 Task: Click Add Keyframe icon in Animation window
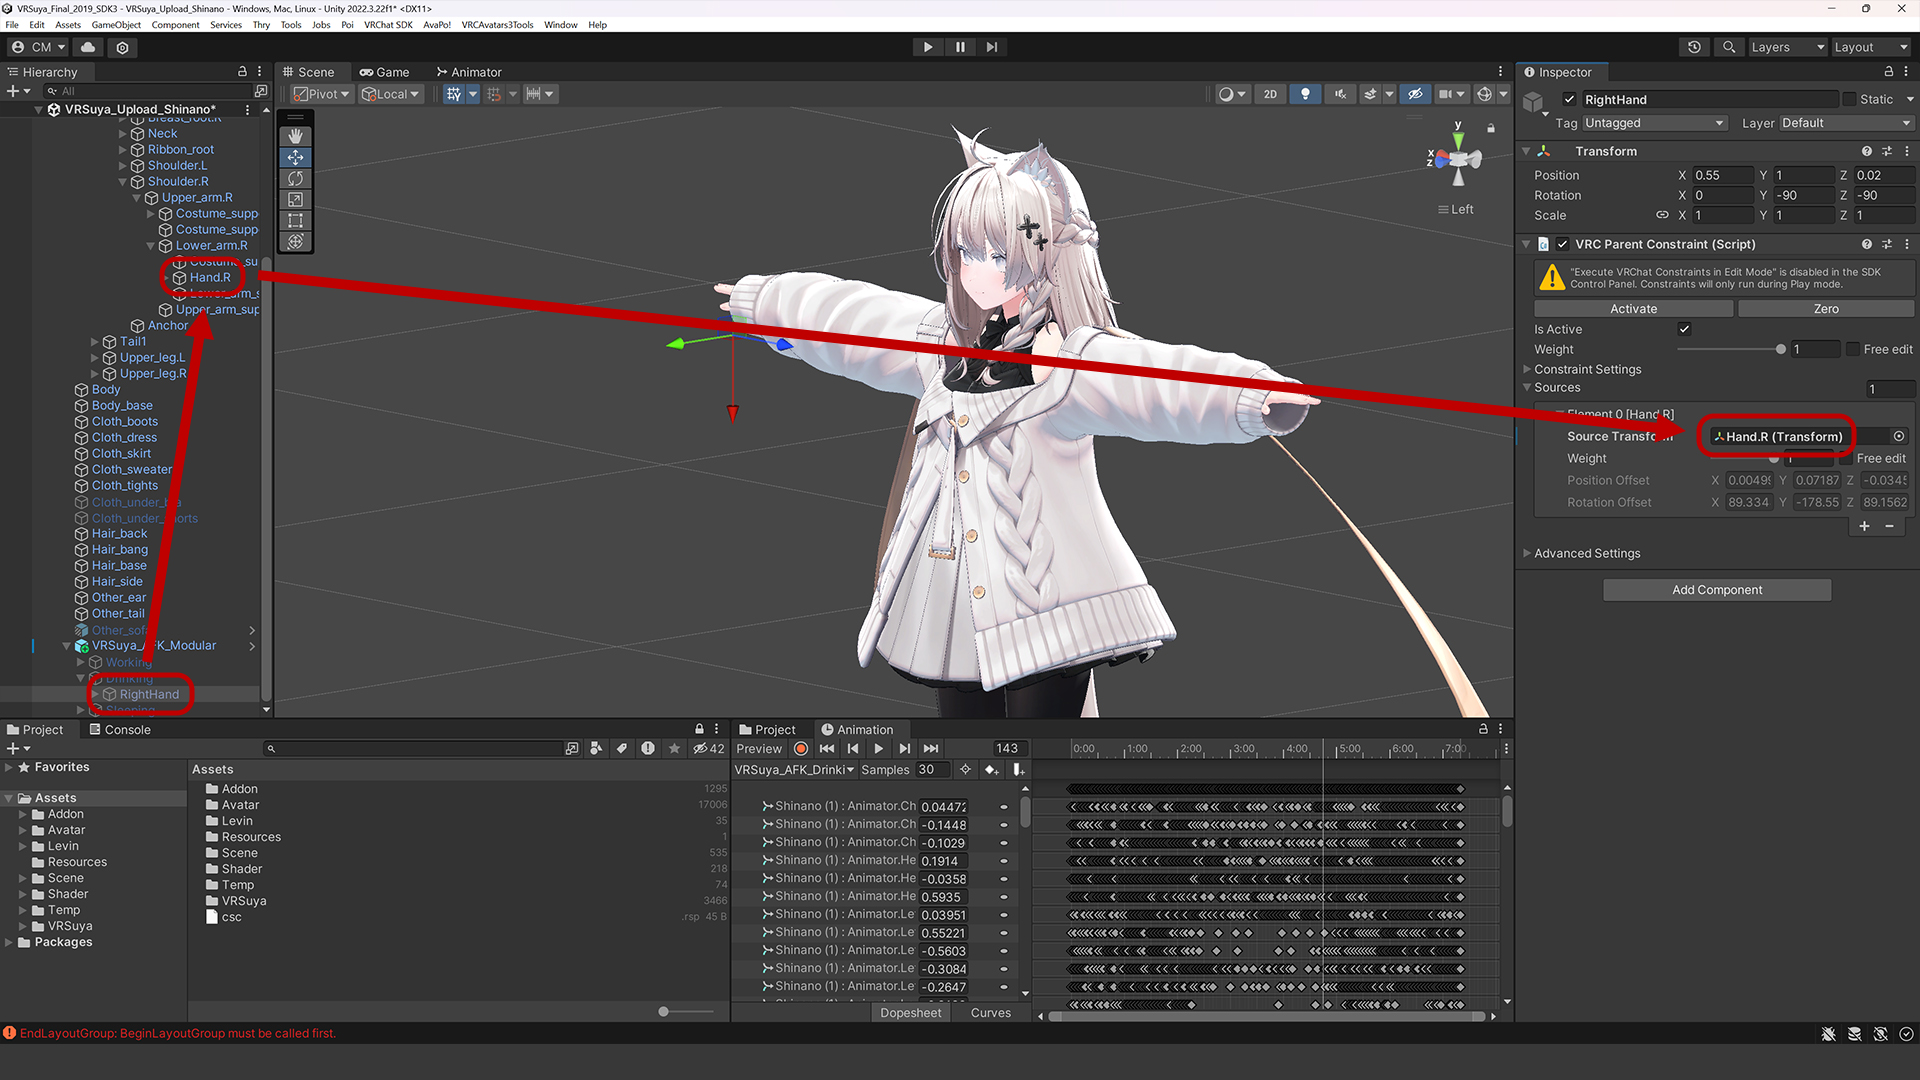[991, 770]
